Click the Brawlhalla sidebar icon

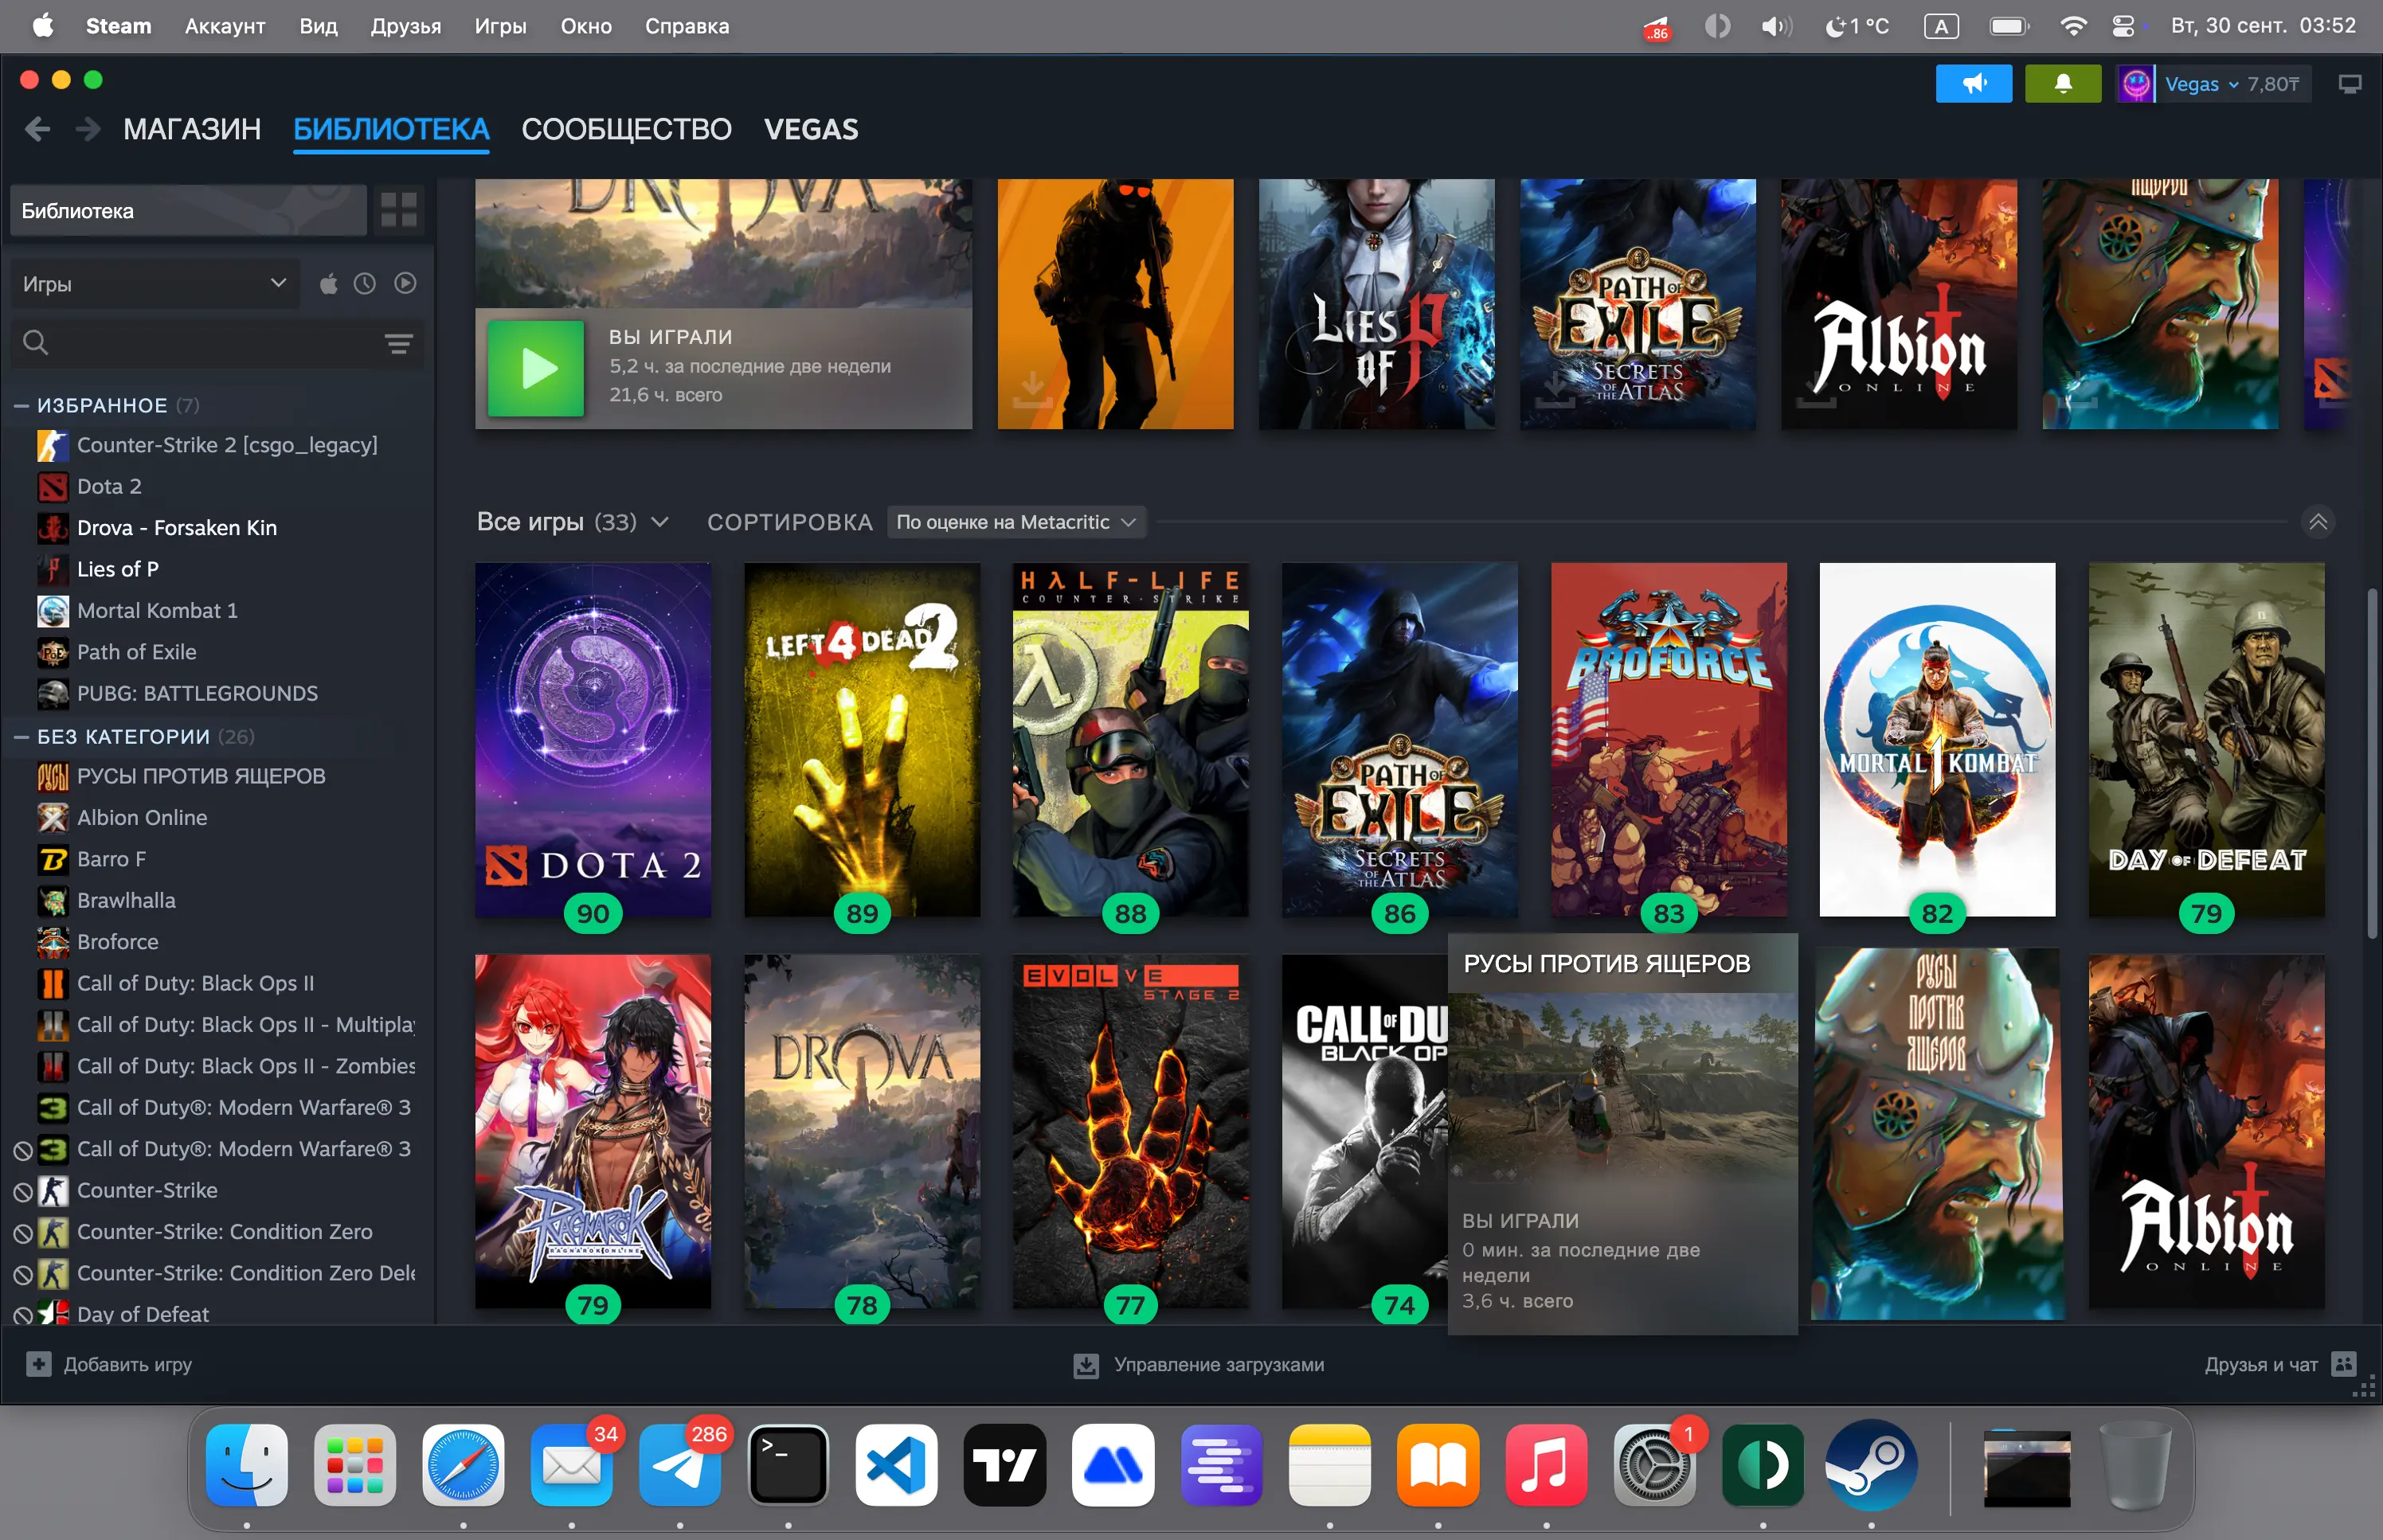click(53, 901)
